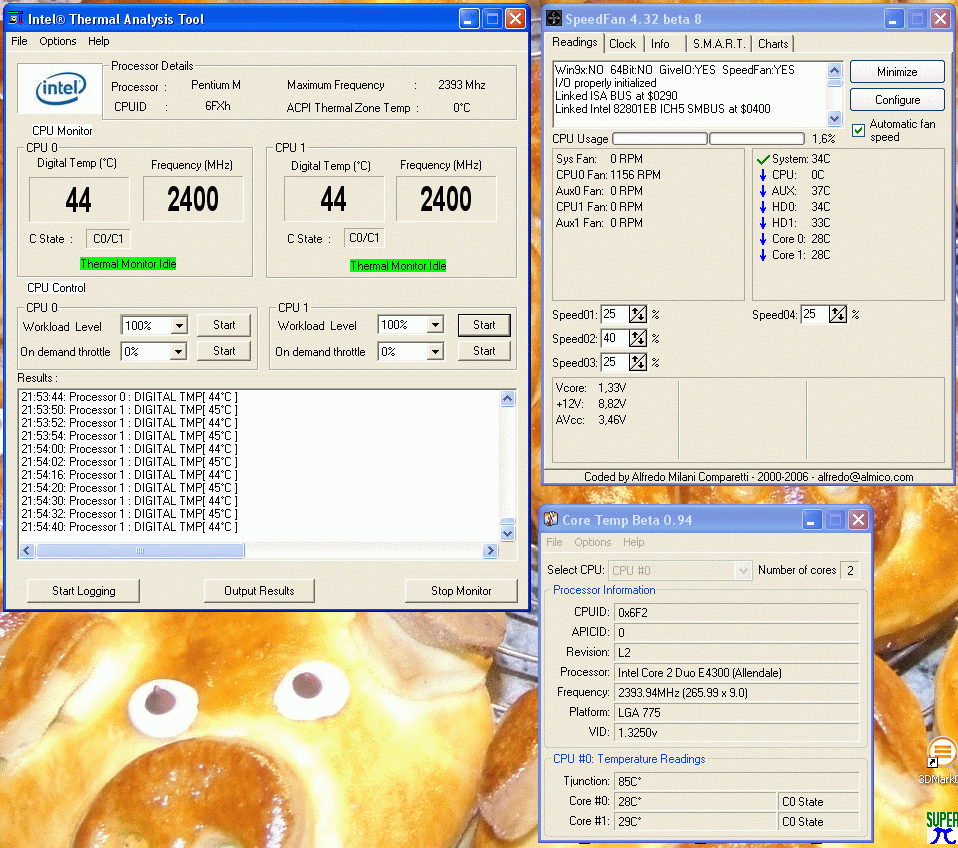Click blue down arrow icon beside CPU 0C

pos(762,175)
